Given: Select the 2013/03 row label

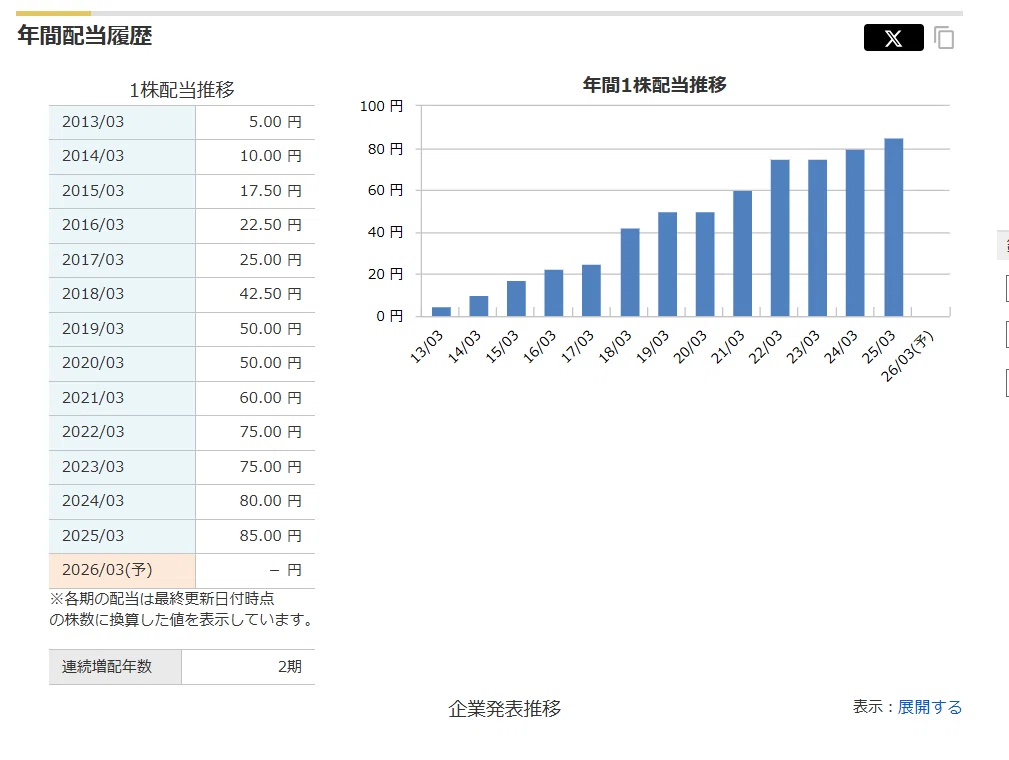Looking at the screenshot, I should pyautogui.click(x=122, y=122).
